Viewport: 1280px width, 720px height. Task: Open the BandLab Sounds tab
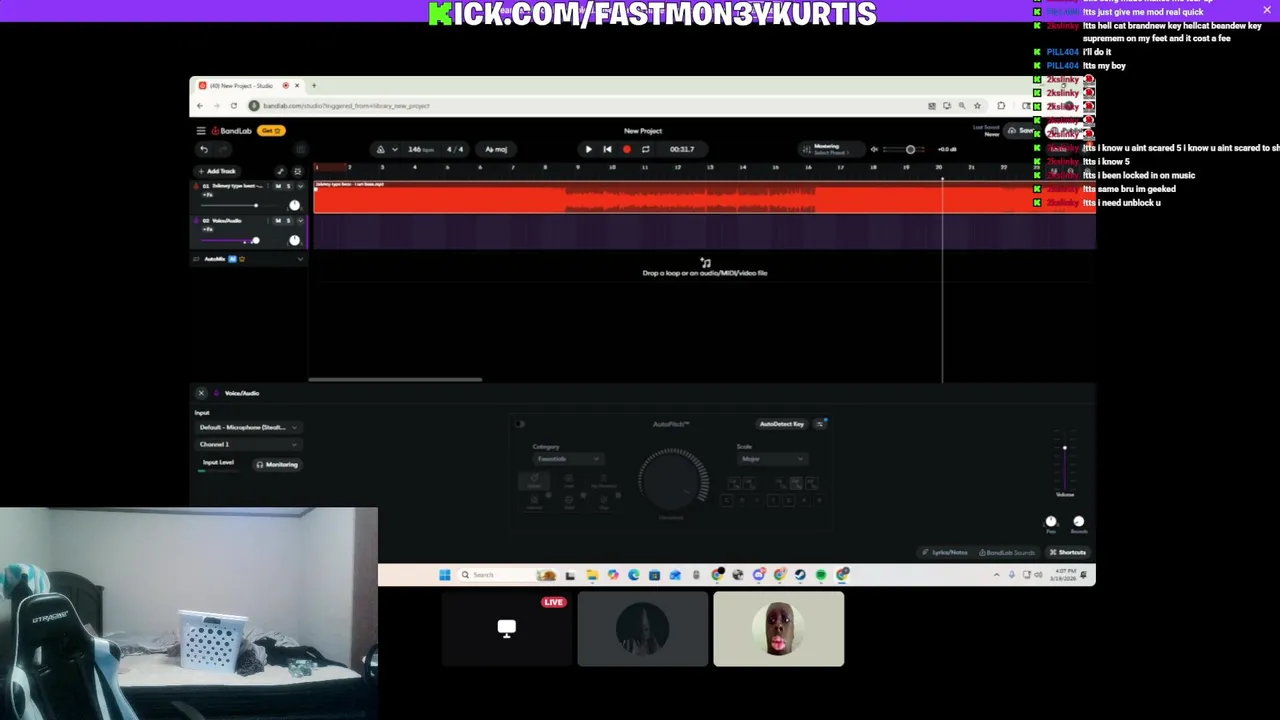click(1007, 553)
